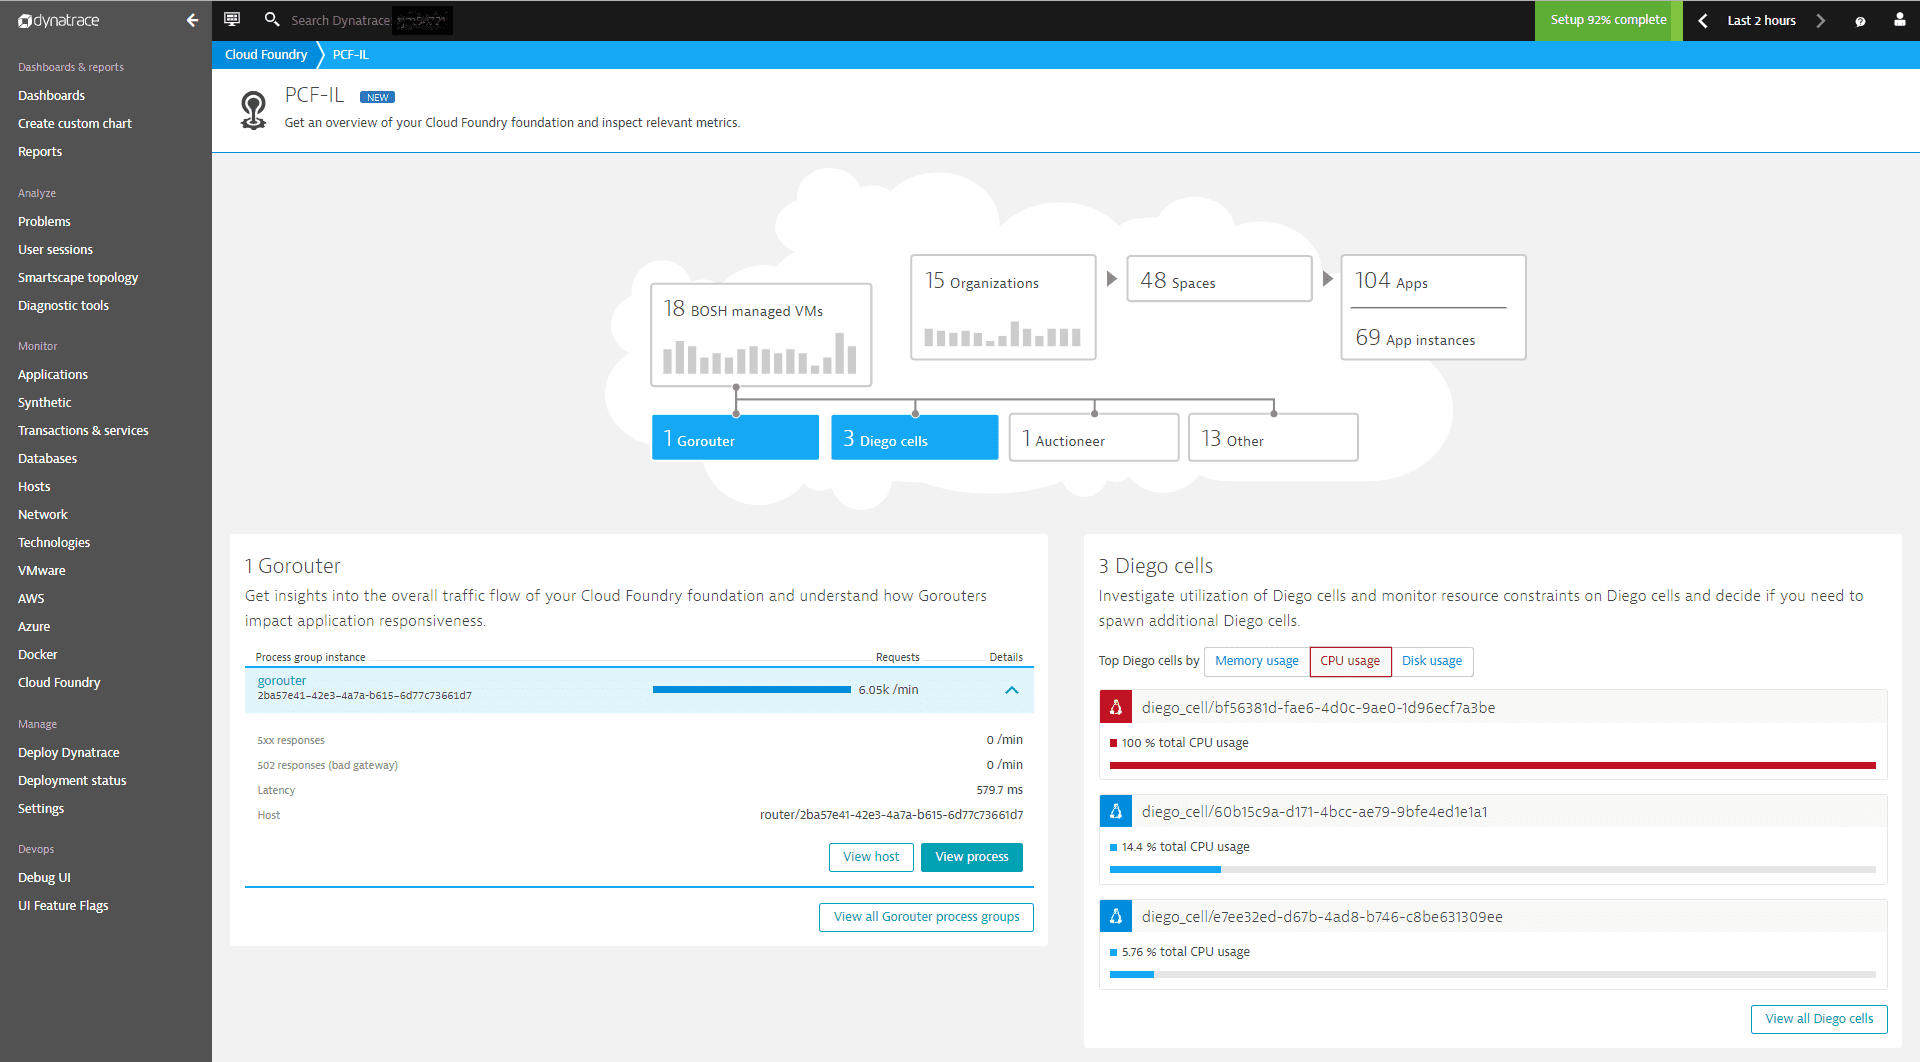Image resolution: width=1920 pixels, height=1062 pixels.
Task: Open the help question mark icon
Action: click(x=1860, y=21)
